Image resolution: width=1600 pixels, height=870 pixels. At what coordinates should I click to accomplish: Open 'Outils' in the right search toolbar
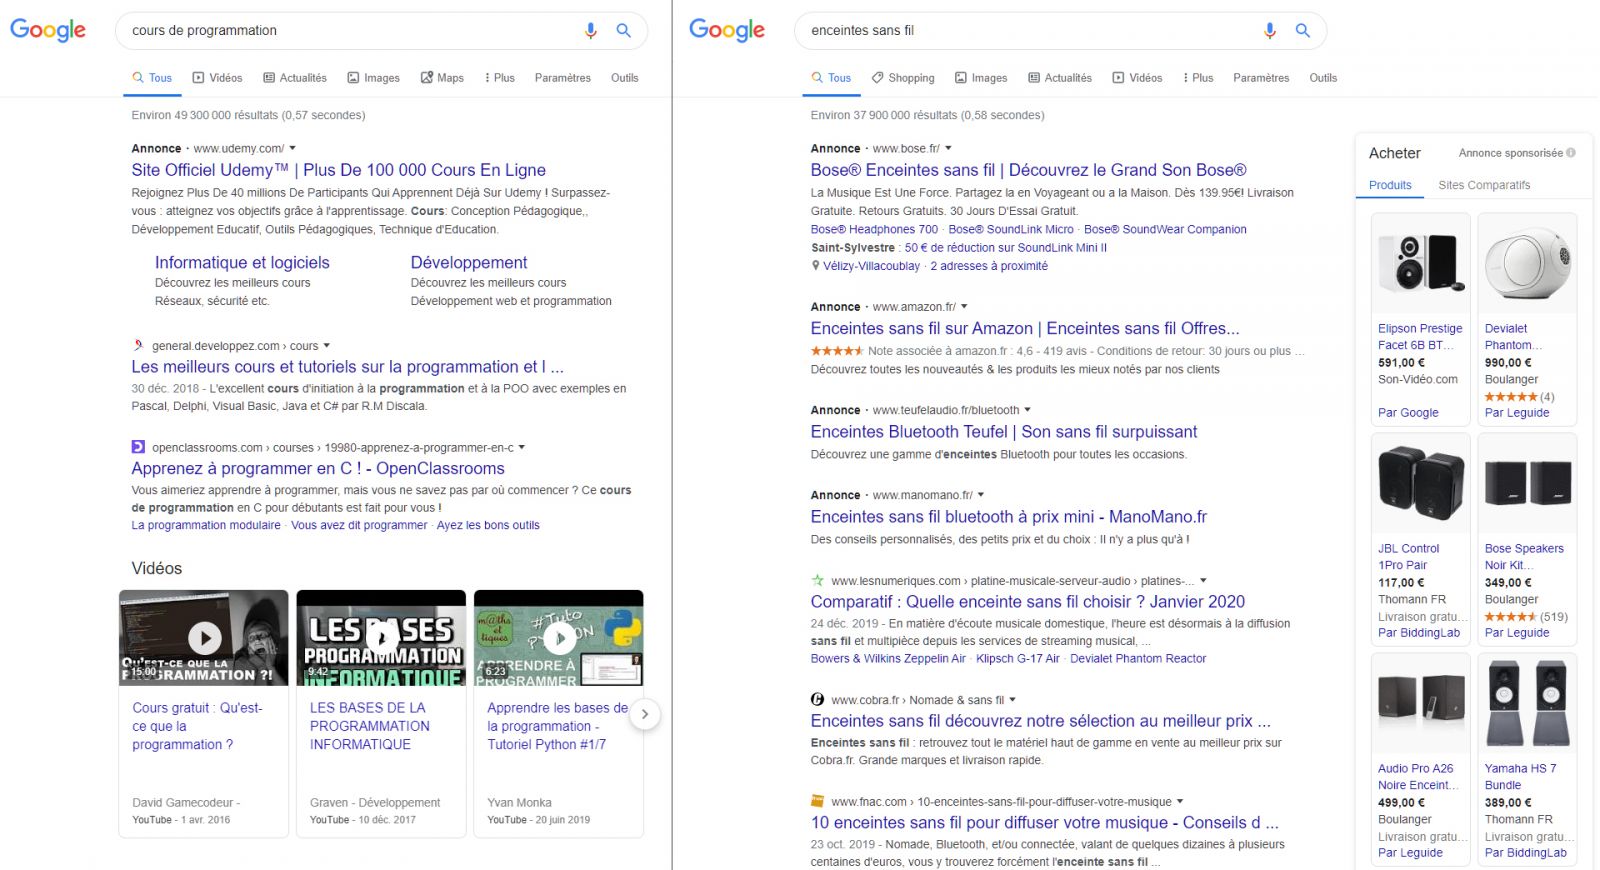point(1322,78)
